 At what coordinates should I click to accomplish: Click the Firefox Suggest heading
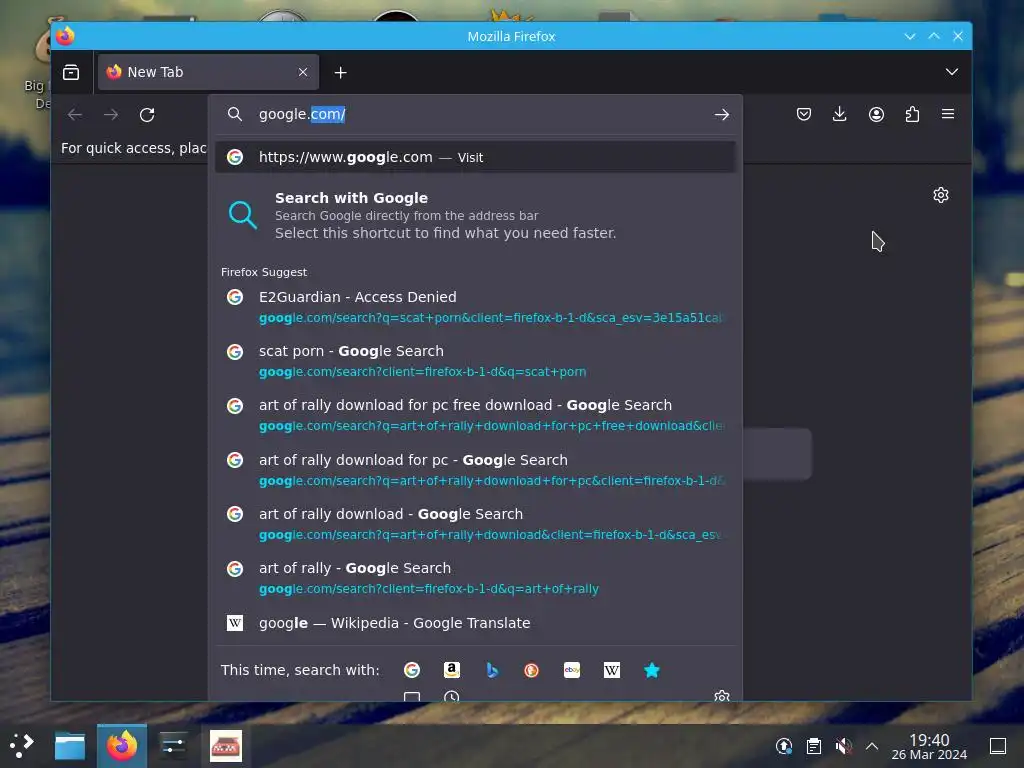click(x=264, y=272)
